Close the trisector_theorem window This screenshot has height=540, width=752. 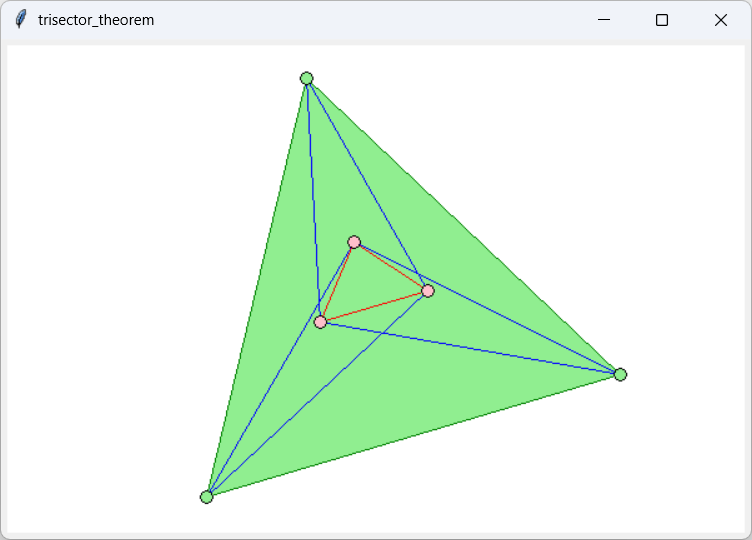point(720,20)
